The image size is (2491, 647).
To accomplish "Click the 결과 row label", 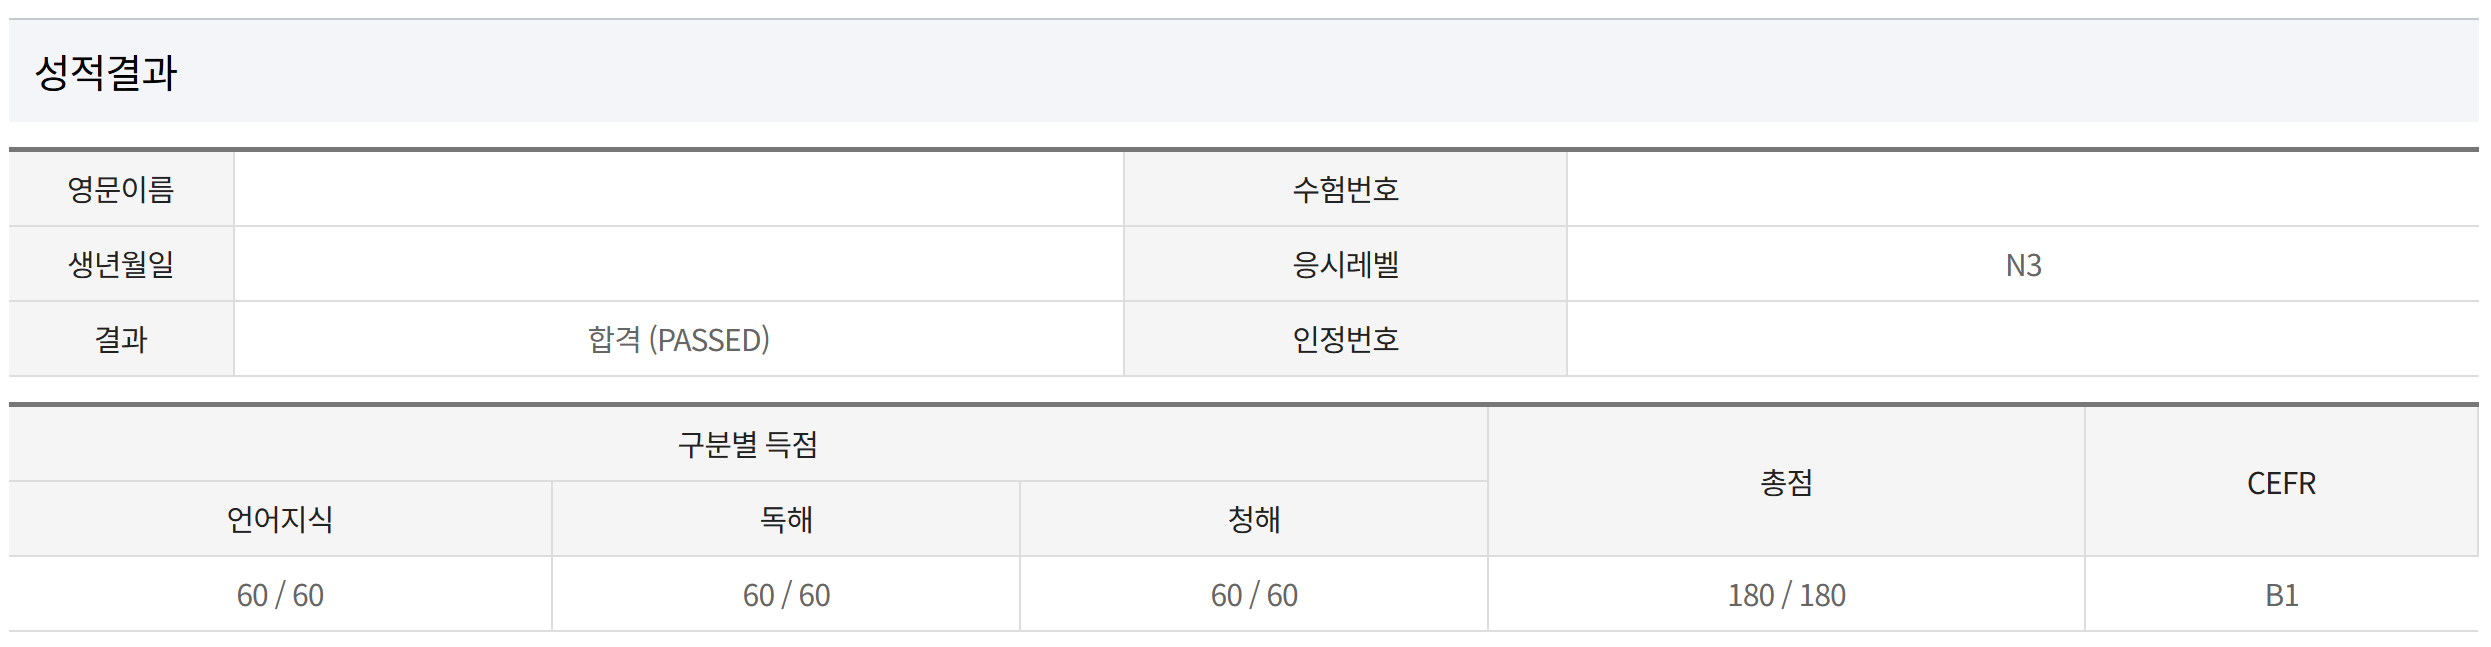I will [x=121, y=339].
